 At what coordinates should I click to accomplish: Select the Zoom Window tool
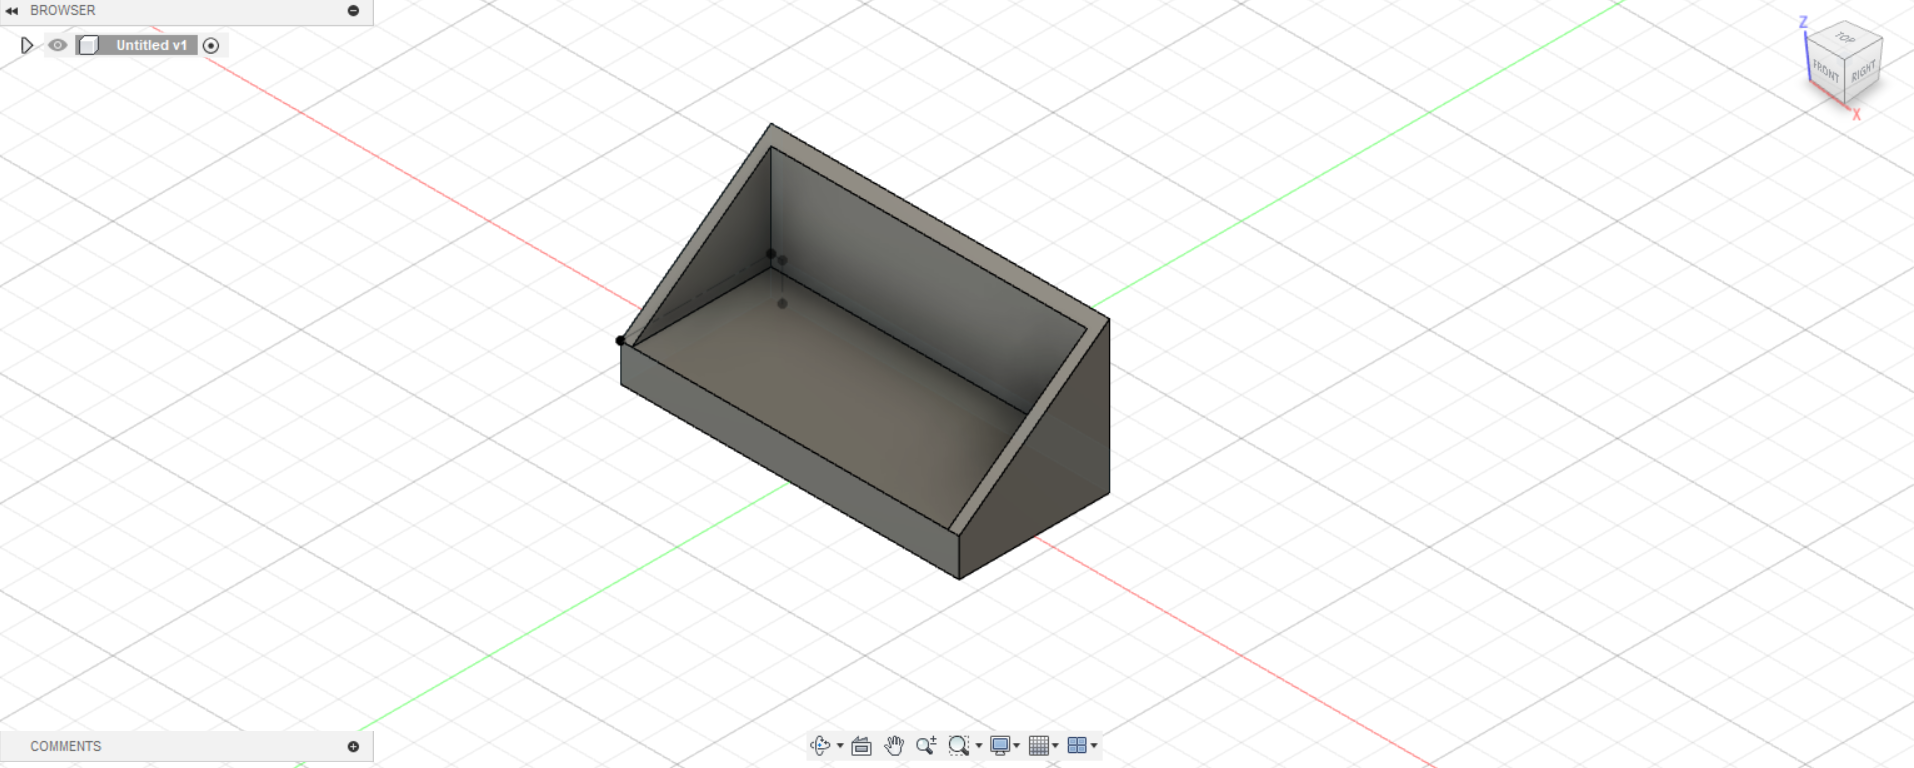(x=959, y=745)
